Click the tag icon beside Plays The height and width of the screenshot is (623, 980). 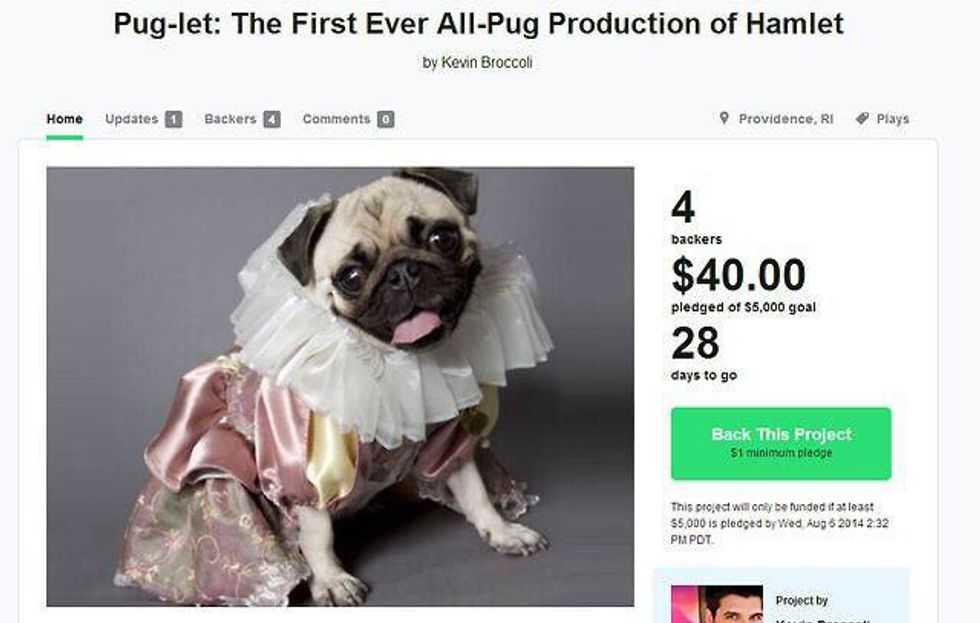pos(861,118)
